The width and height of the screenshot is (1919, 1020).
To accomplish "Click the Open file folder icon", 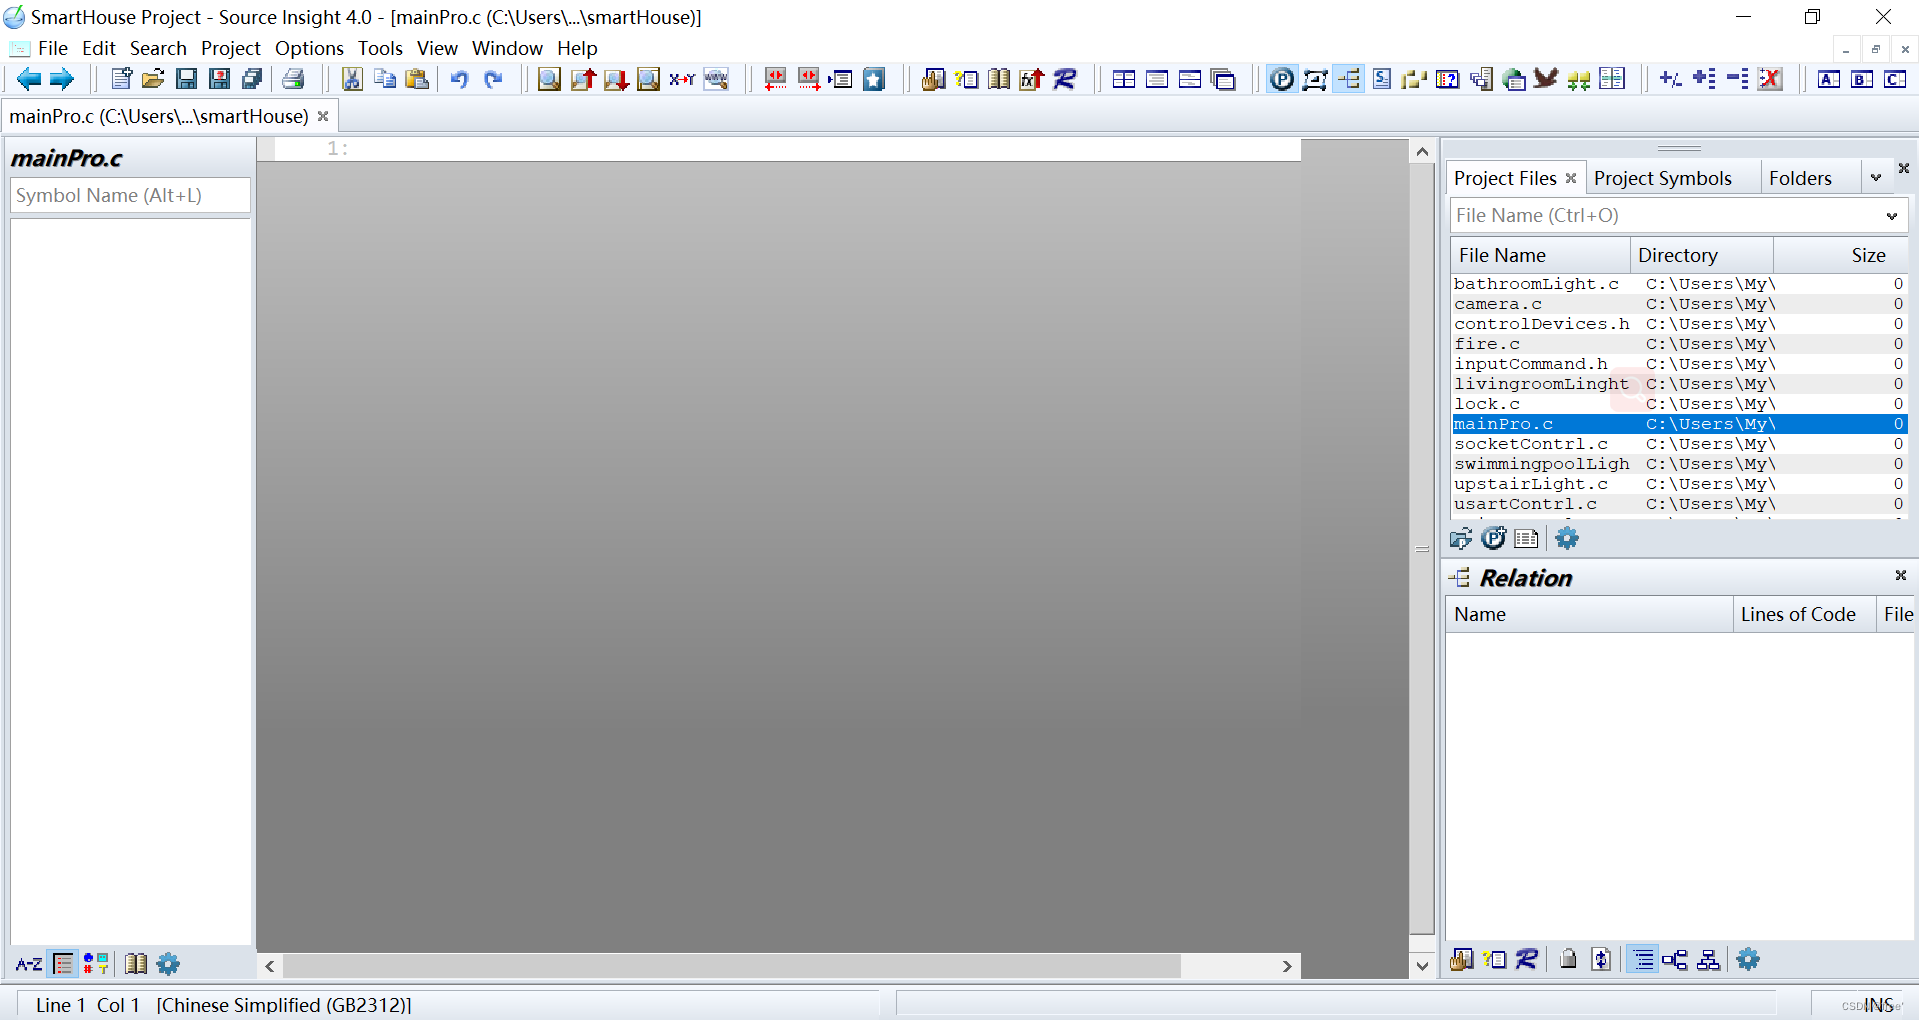I will coord(153,79).
